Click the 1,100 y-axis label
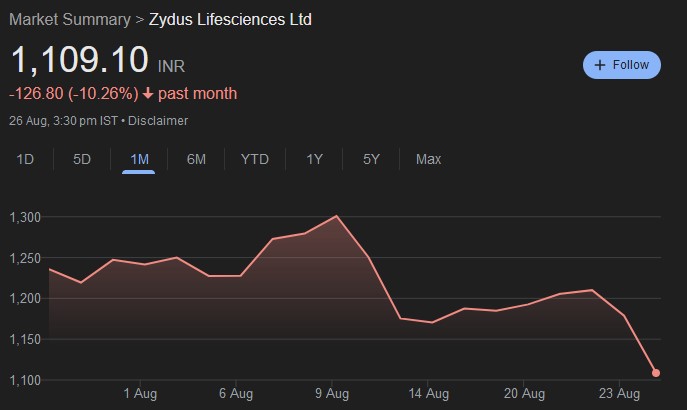 [25, 380]
